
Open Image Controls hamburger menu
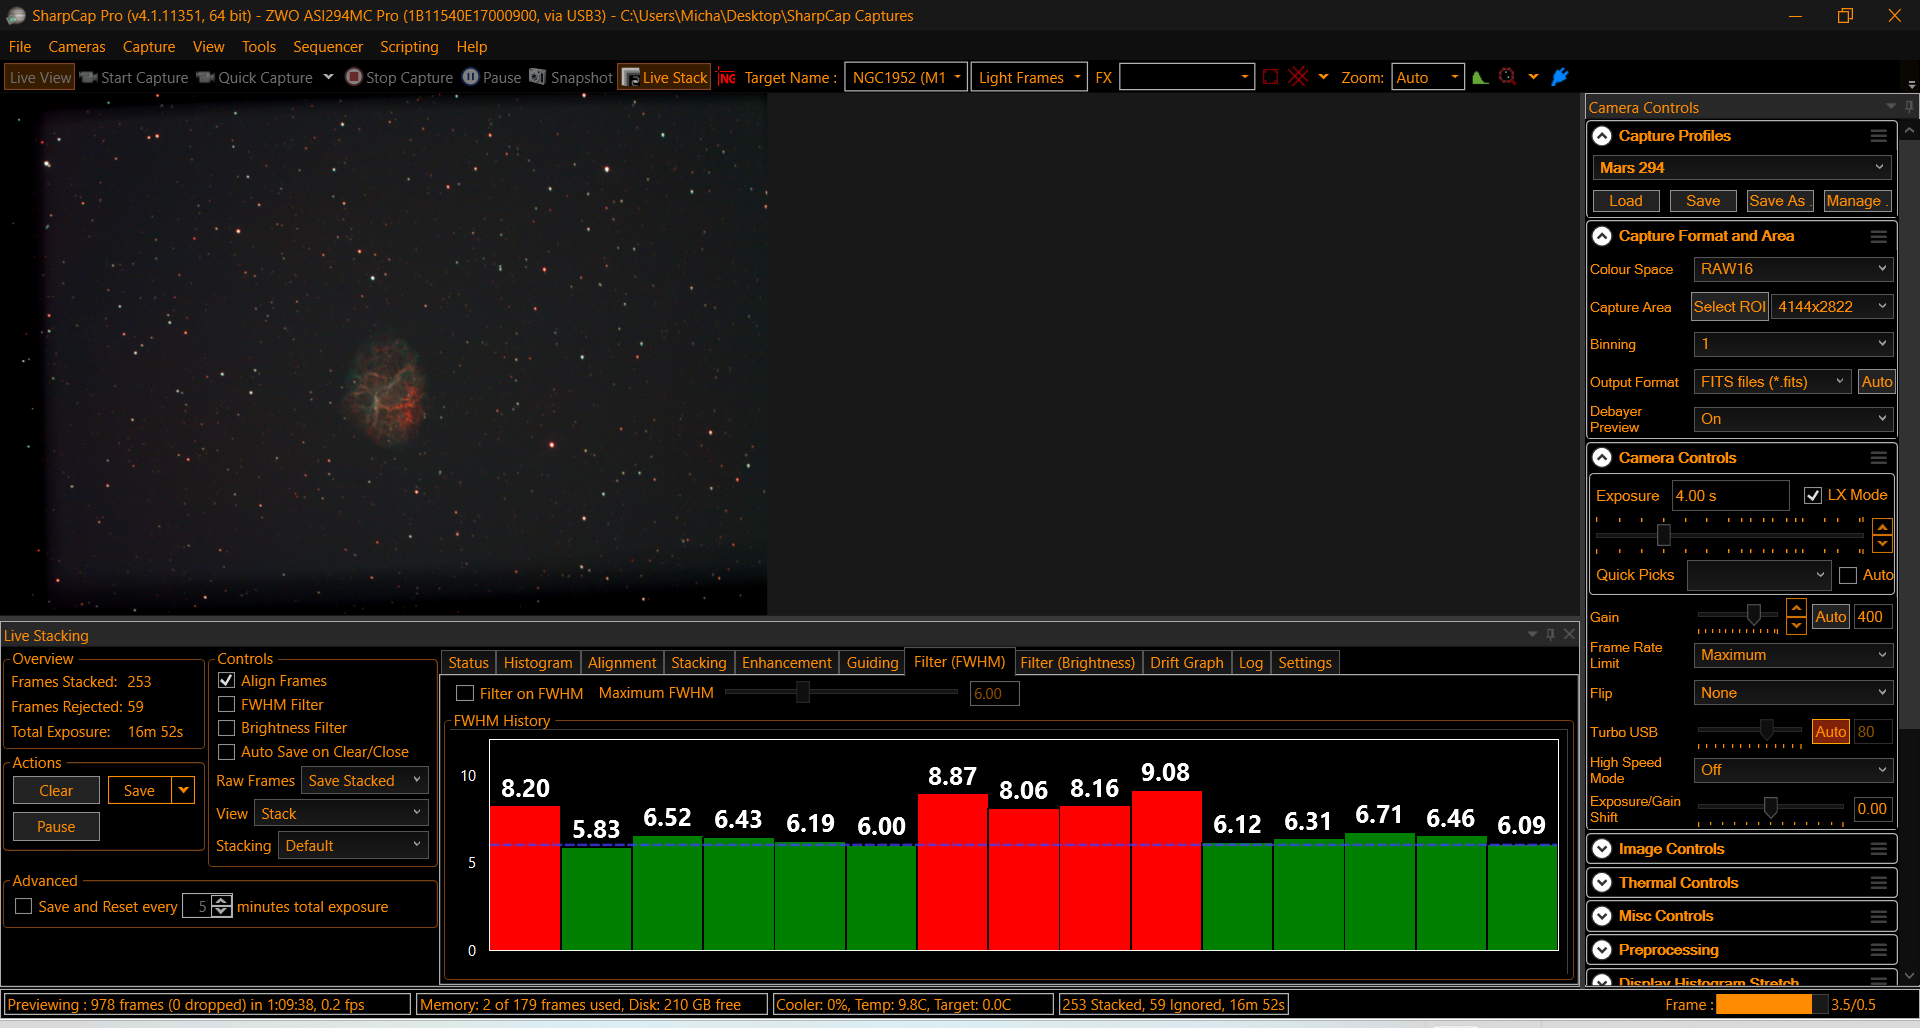coord(1878,849)
